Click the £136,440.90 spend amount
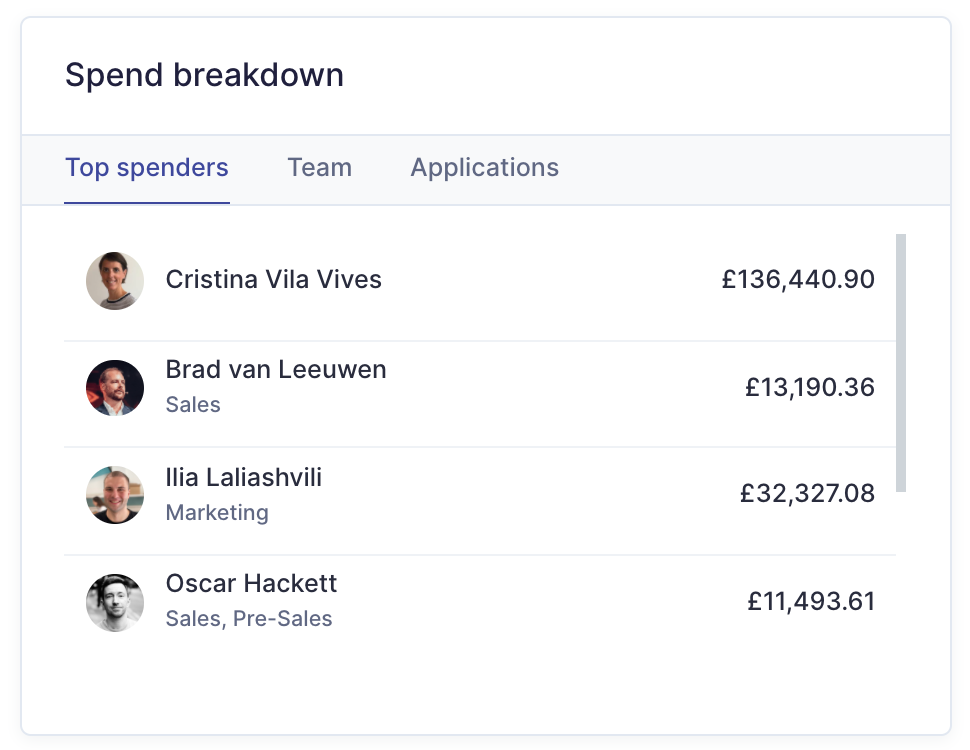The image size is (970, 750). pos(798,280)
